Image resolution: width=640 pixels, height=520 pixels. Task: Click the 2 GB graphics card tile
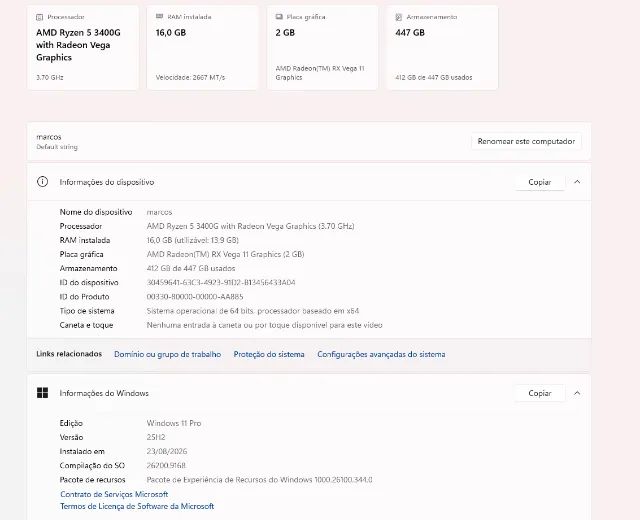[322, 47]
